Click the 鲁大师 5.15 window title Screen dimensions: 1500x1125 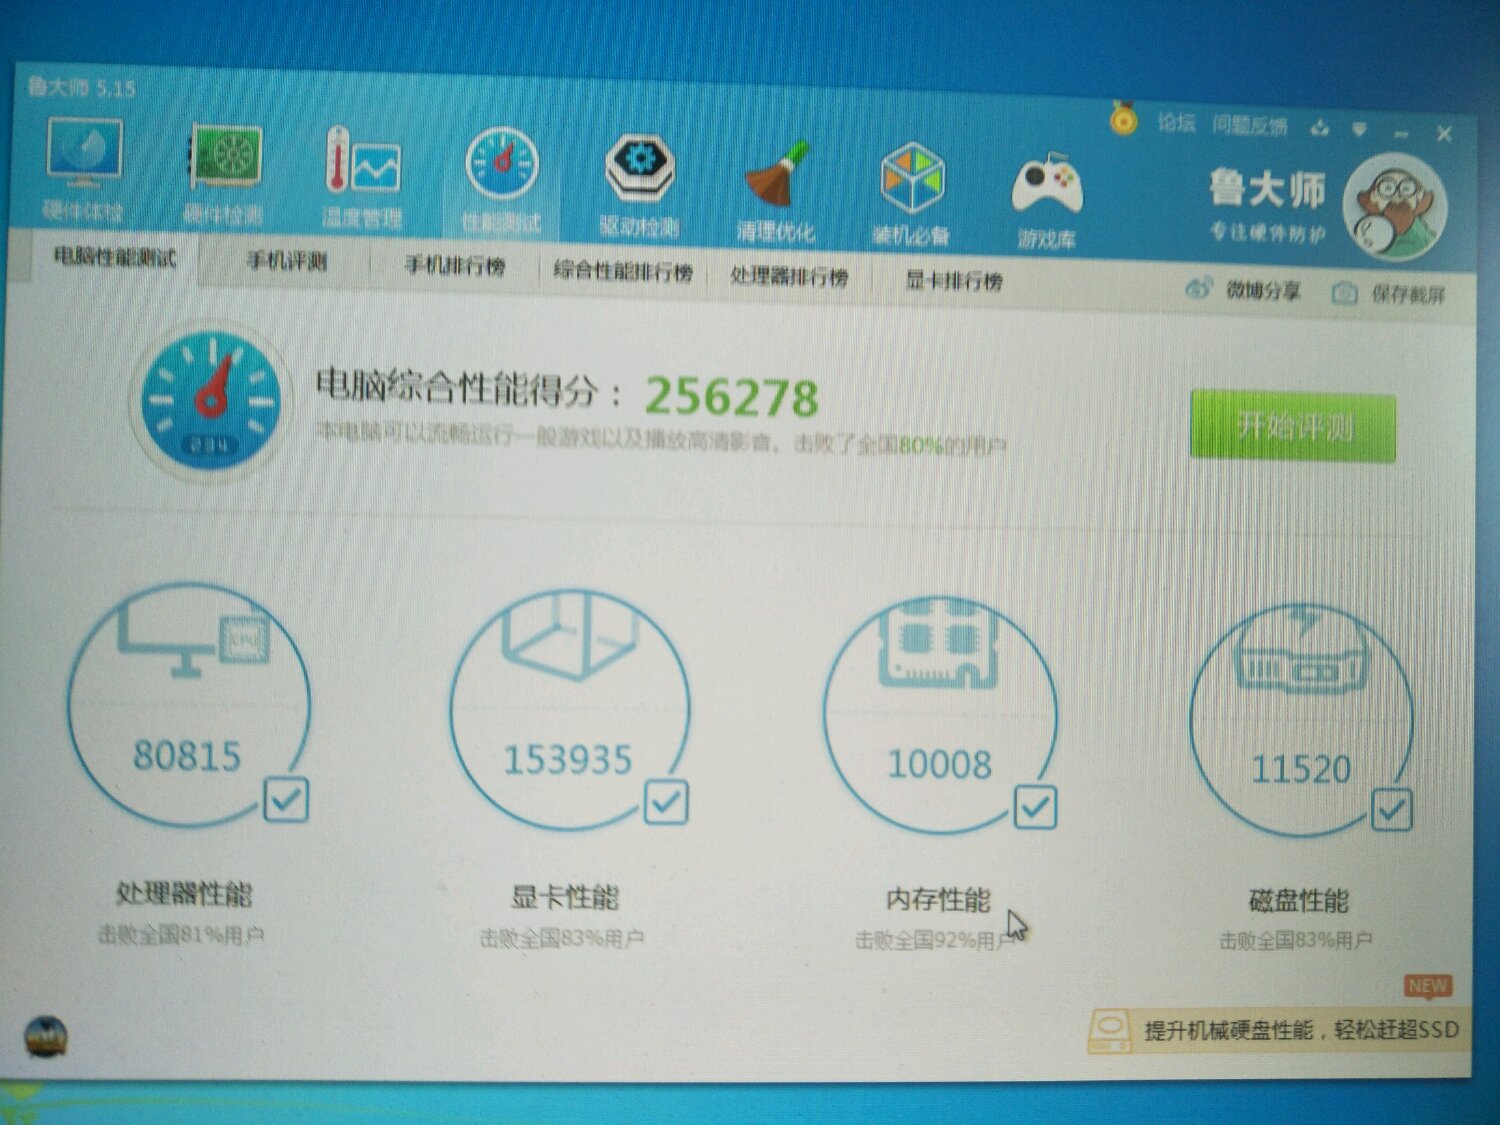[x=81, y=87]
